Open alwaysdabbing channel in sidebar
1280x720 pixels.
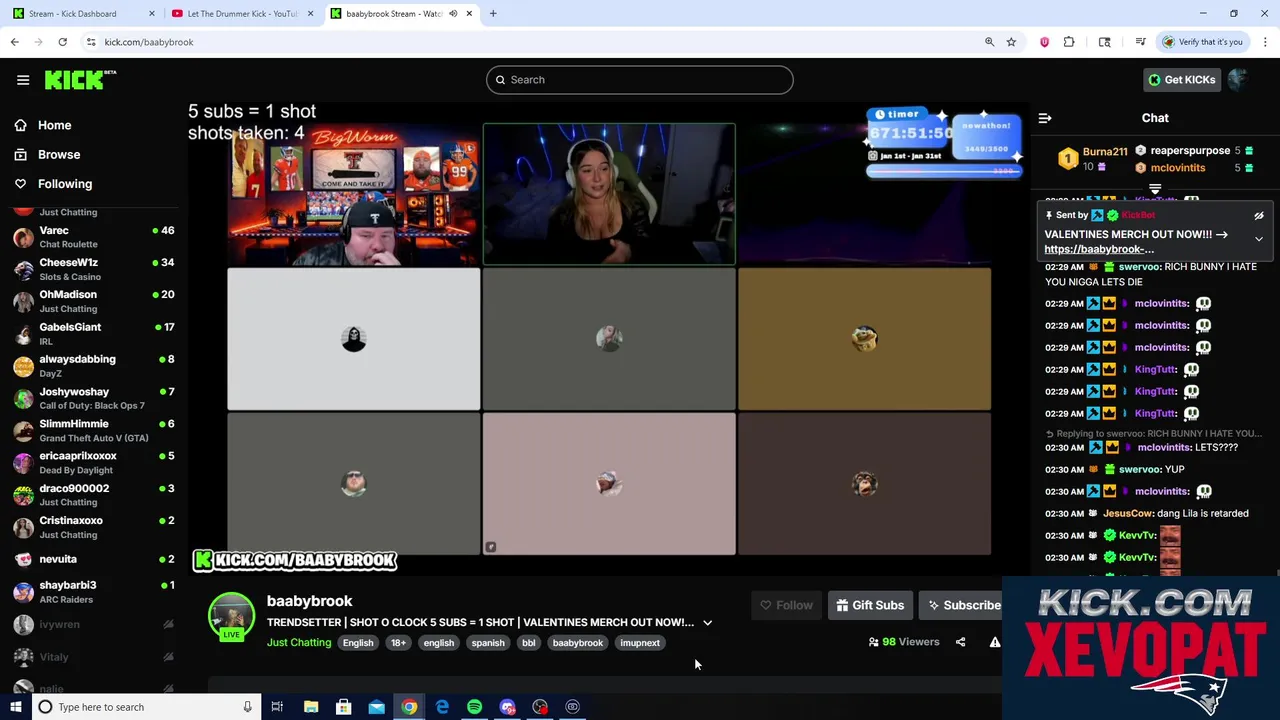92,366
